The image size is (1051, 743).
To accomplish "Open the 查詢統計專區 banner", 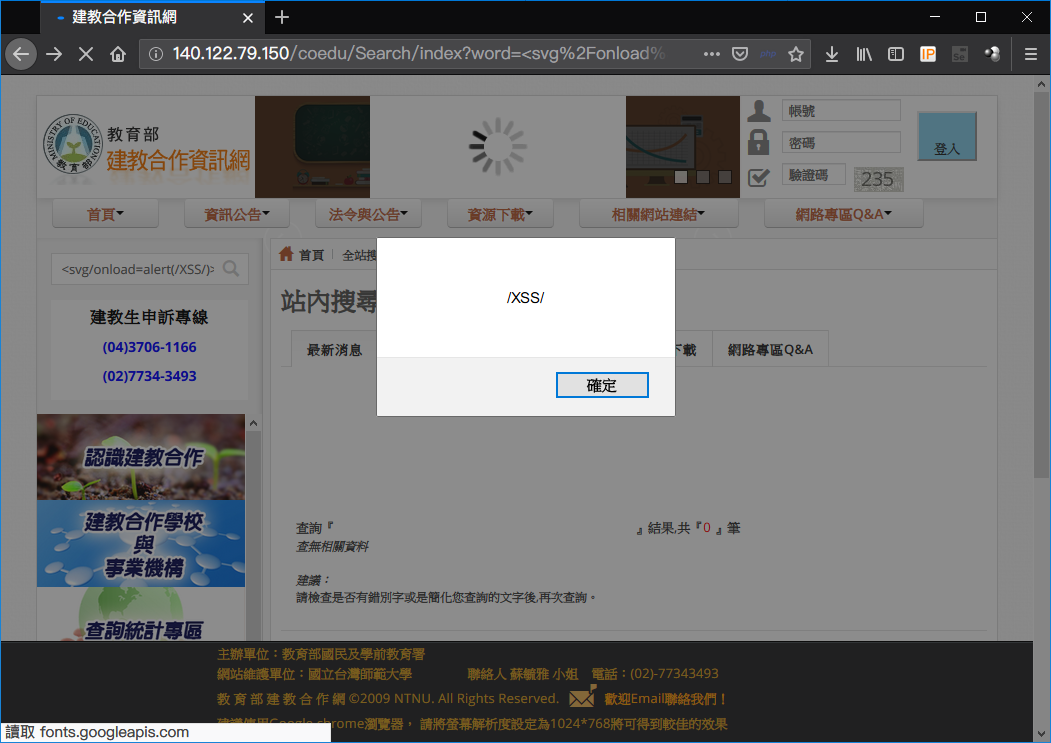I will click(141, 614).
